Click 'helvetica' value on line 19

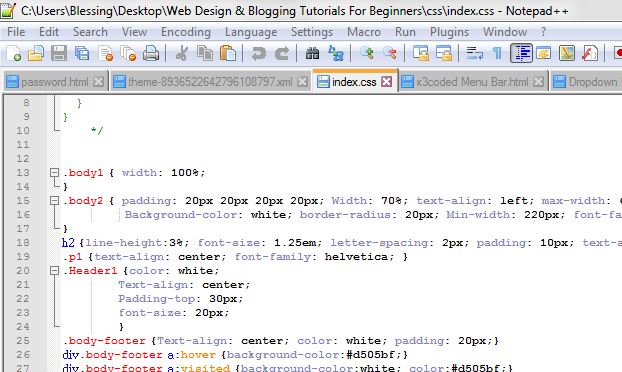point(356,257)
